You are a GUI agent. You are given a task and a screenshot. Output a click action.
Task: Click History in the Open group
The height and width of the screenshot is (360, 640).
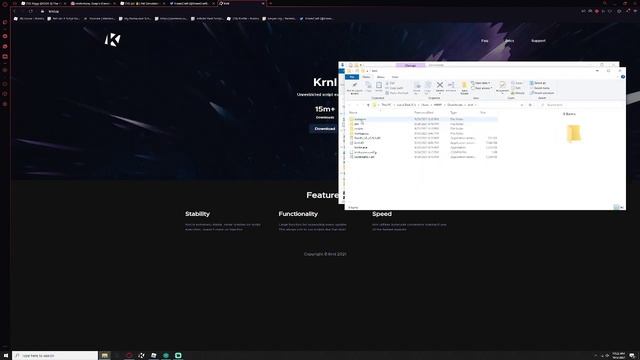coord(518,93)
